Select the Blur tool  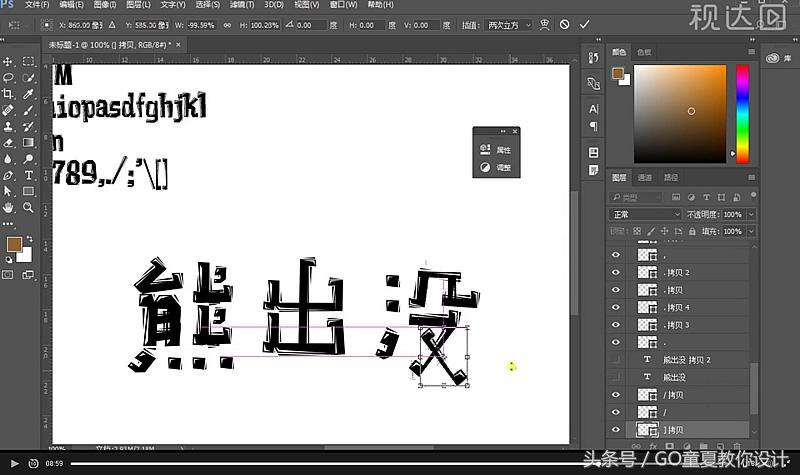click(8, 159)
